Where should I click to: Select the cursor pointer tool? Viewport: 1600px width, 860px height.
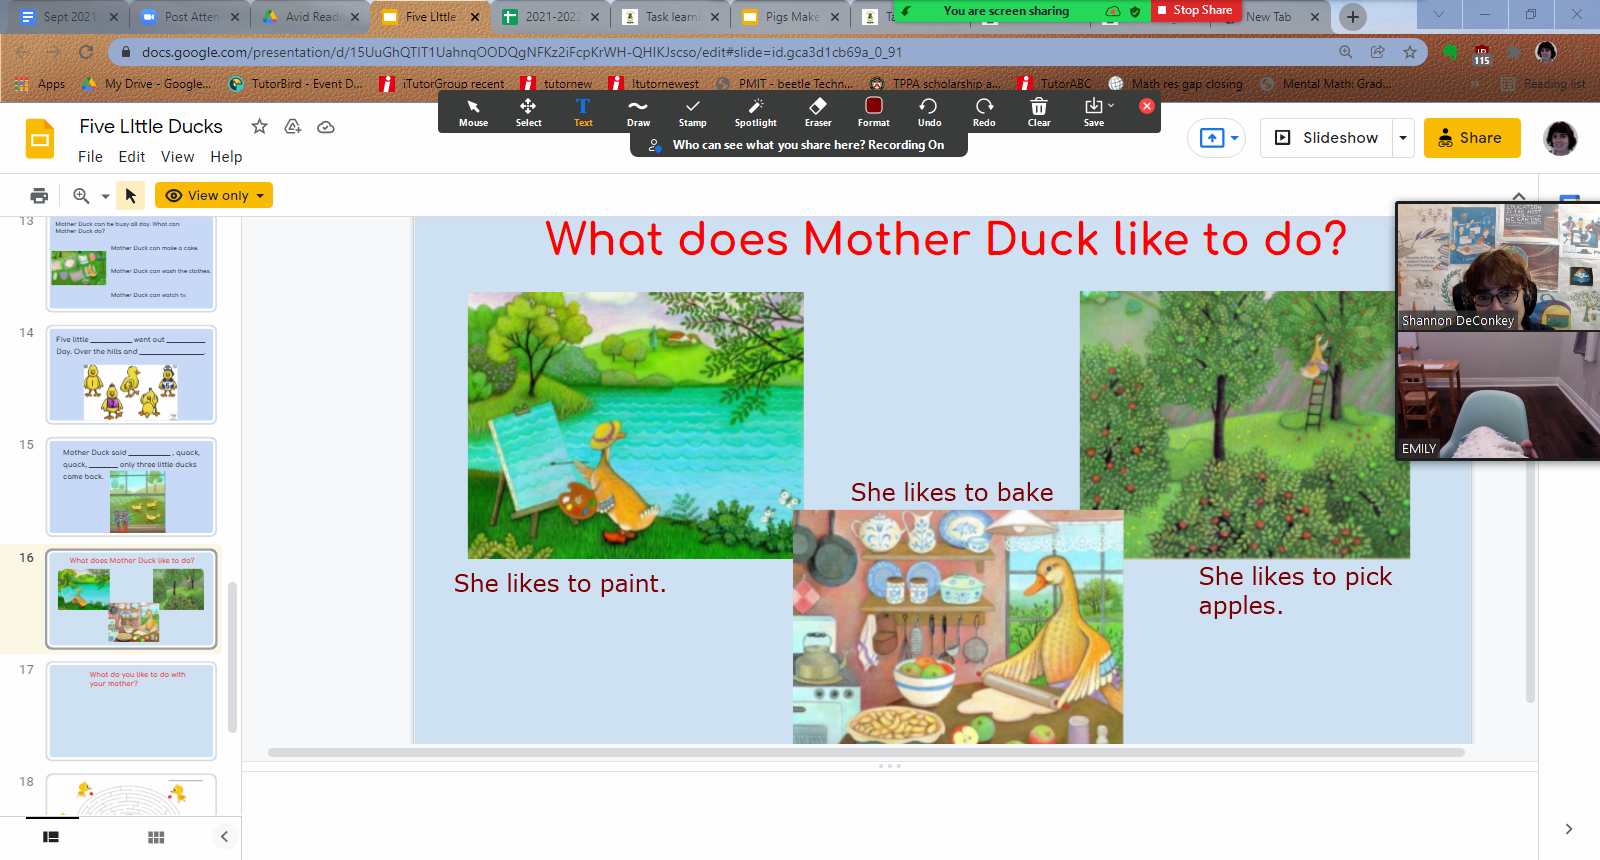coord(131,196)
